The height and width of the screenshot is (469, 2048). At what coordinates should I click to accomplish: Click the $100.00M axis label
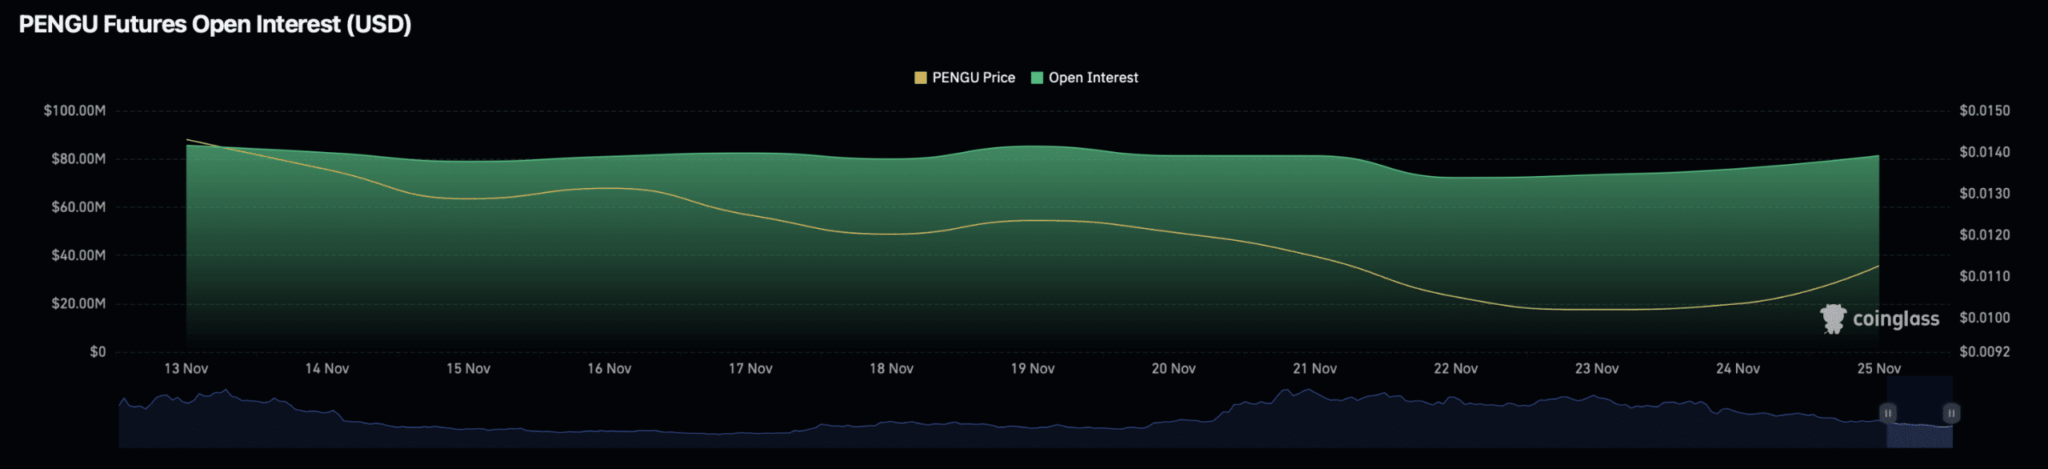(x=74, y=111)
